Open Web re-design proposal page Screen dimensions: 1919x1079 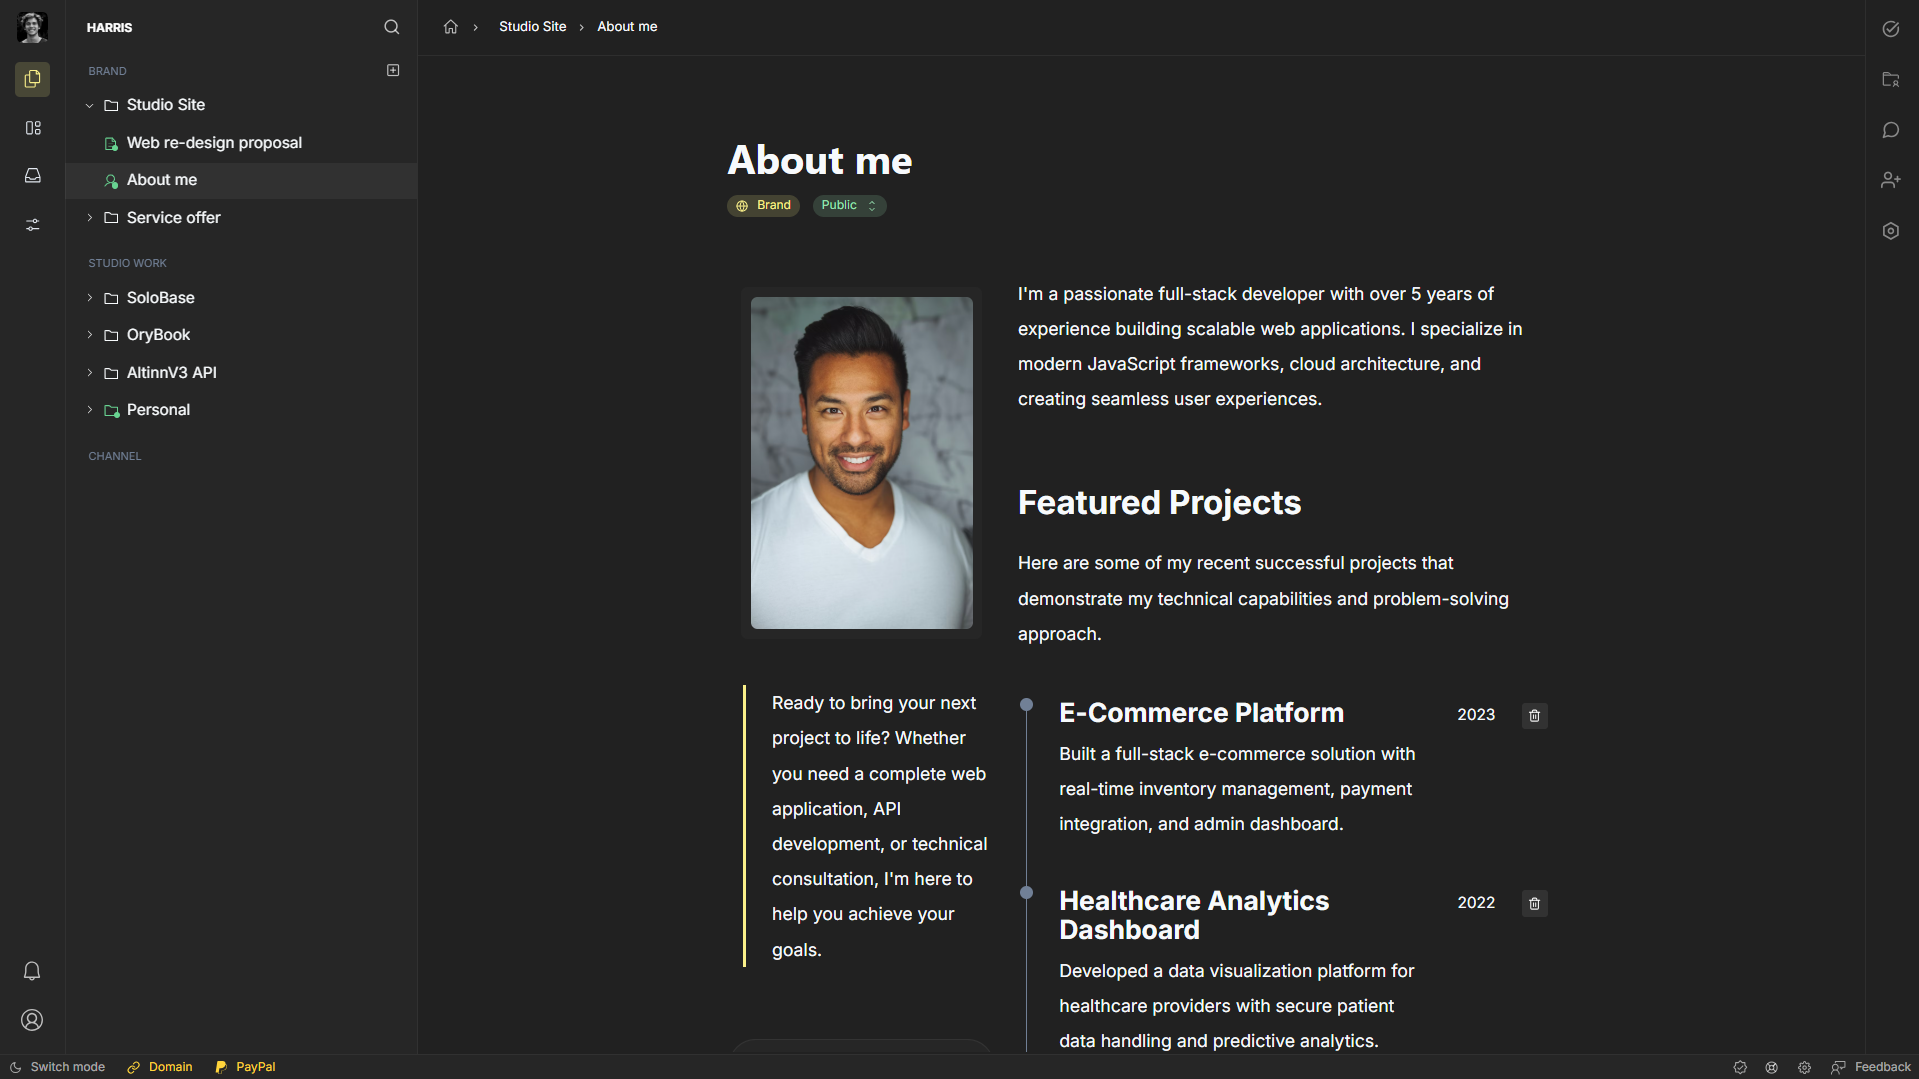[x=214, y=143]
